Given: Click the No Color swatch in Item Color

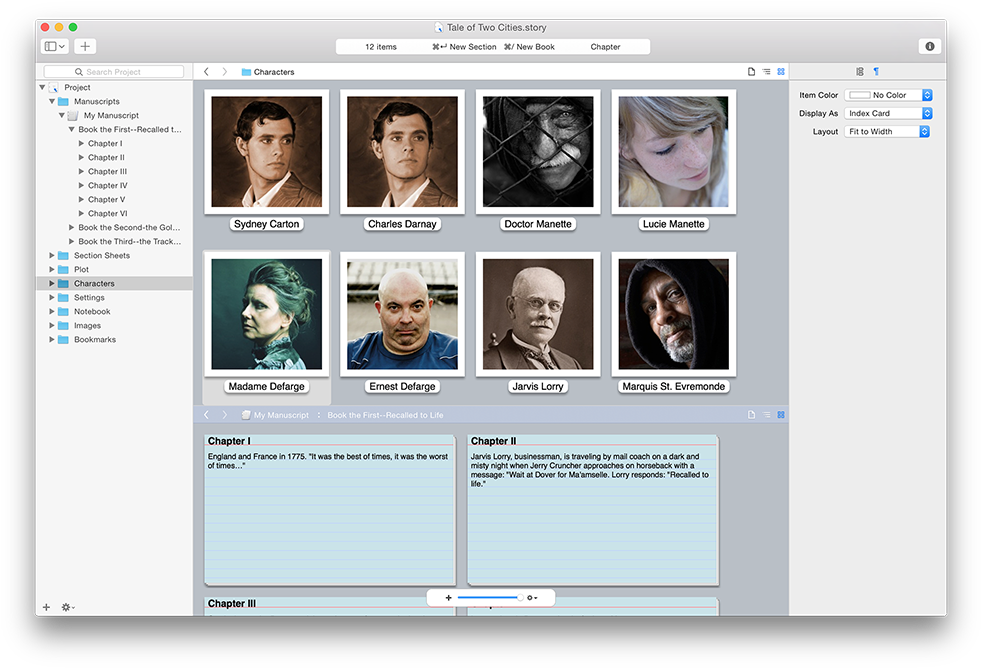Looking at the screenshot, I should pyautogui.click(x=859, y=95).
